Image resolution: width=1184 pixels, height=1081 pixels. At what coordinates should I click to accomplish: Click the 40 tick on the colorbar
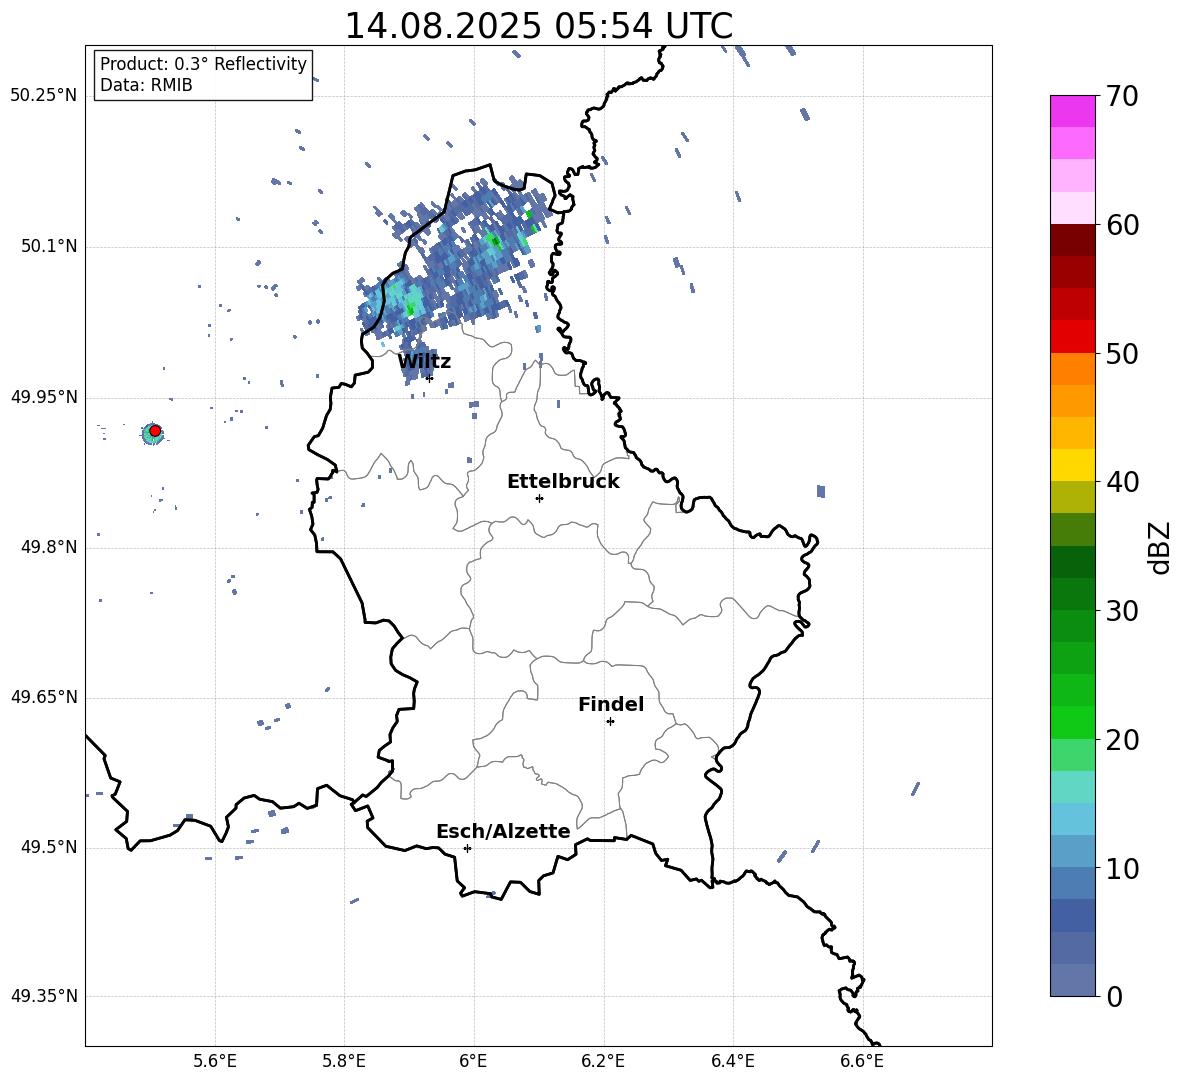tap(1122, 482)
